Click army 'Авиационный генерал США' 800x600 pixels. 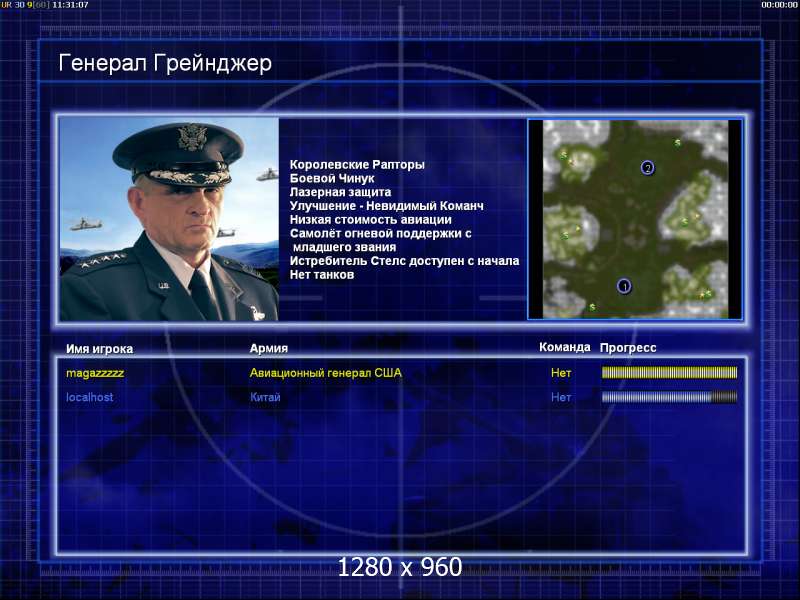tap(326, 373)
